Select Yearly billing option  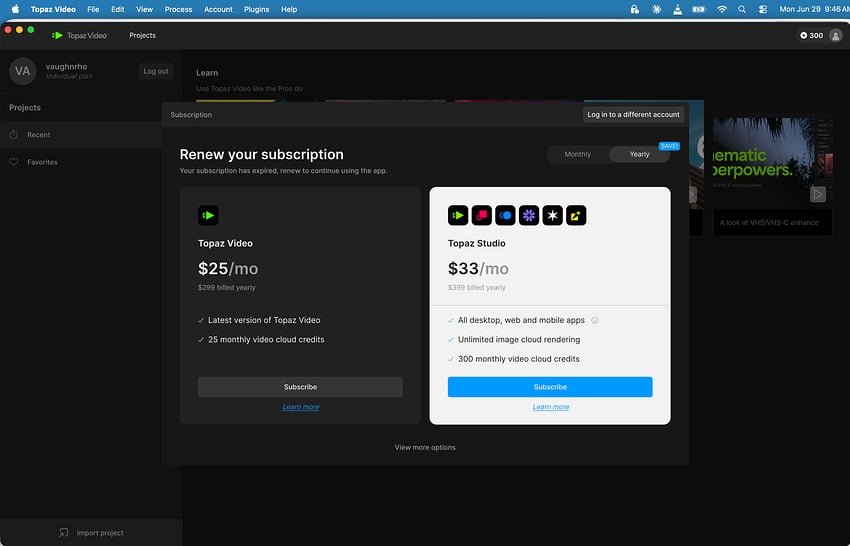(x=639, y=155)
